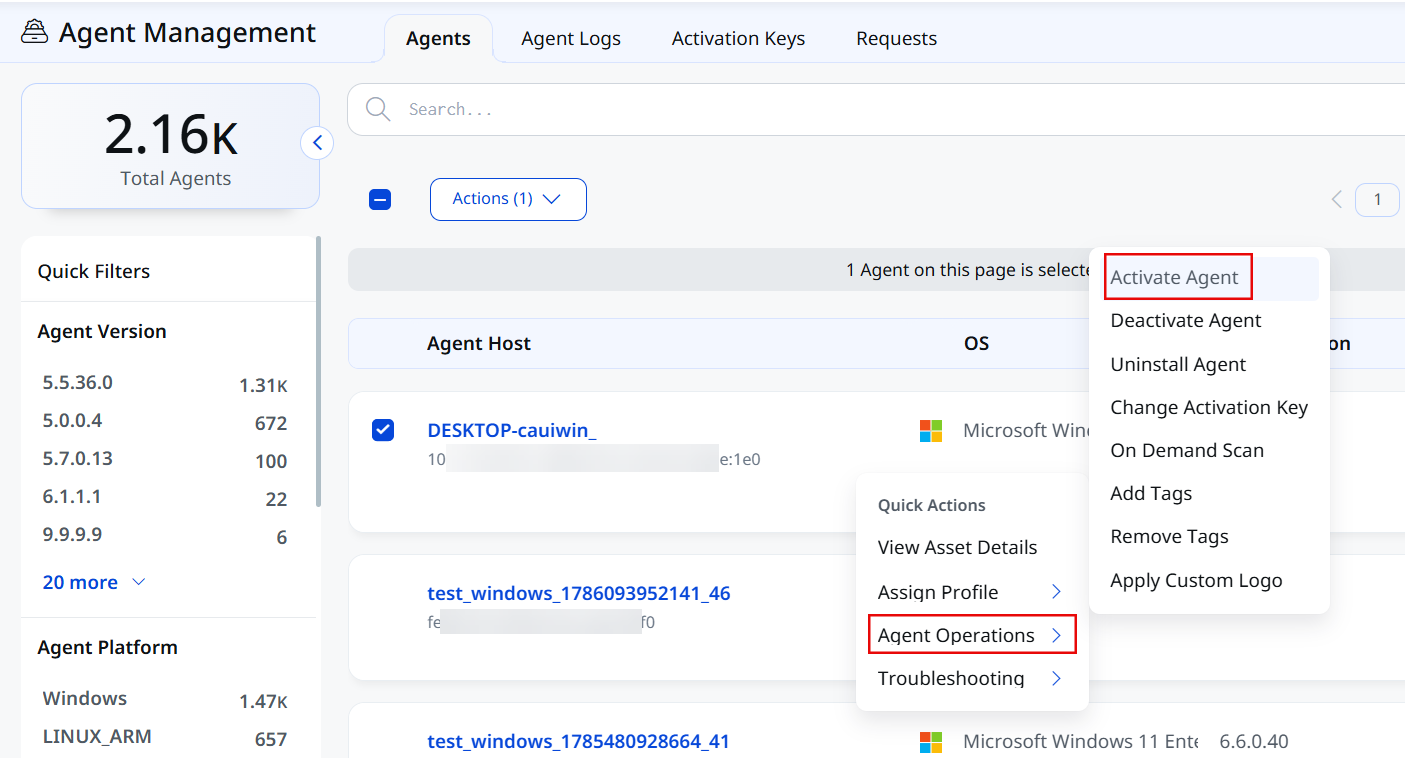Screen dimensions: 1405x758
Task: Open the test_windows_1786093952141_46 agent link
Action: tap(579, 593)
